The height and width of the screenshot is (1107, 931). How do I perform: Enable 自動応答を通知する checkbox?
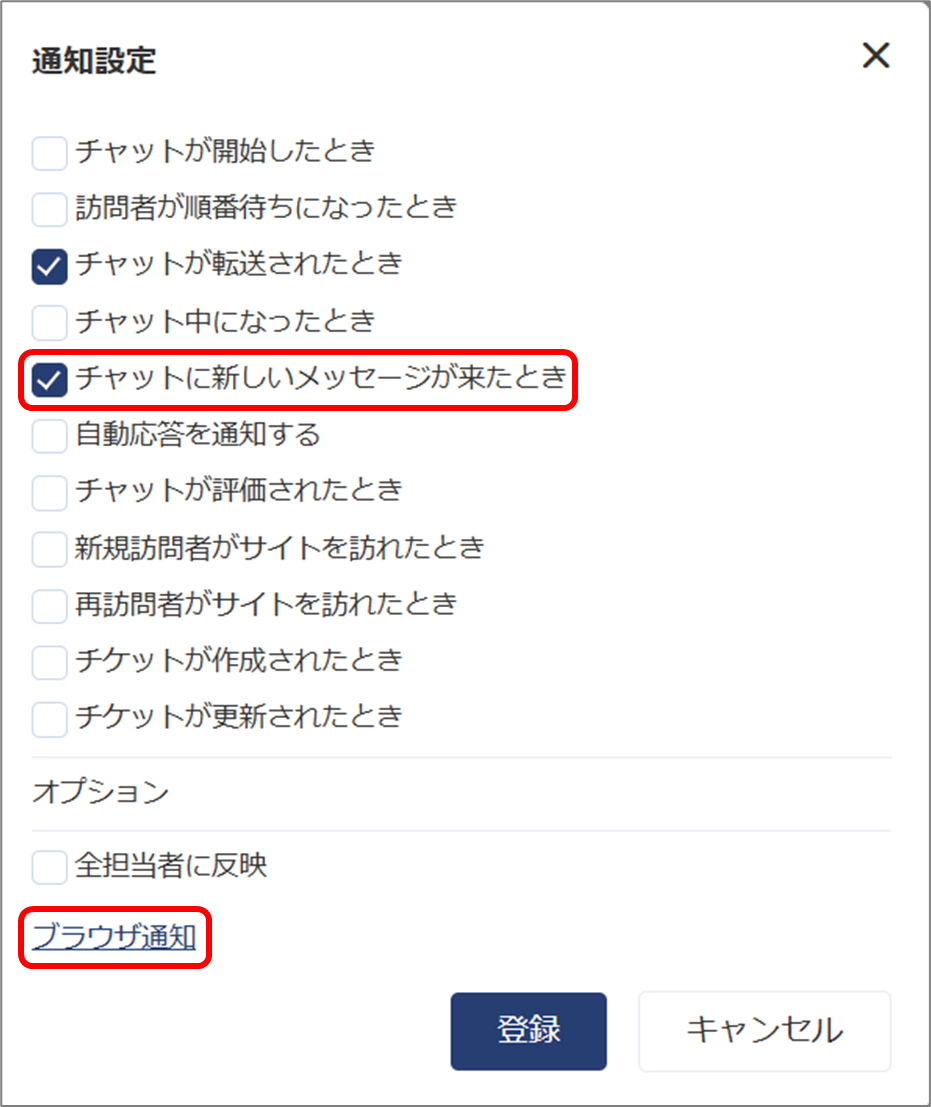pyautogui.click(x=49, y=436)
